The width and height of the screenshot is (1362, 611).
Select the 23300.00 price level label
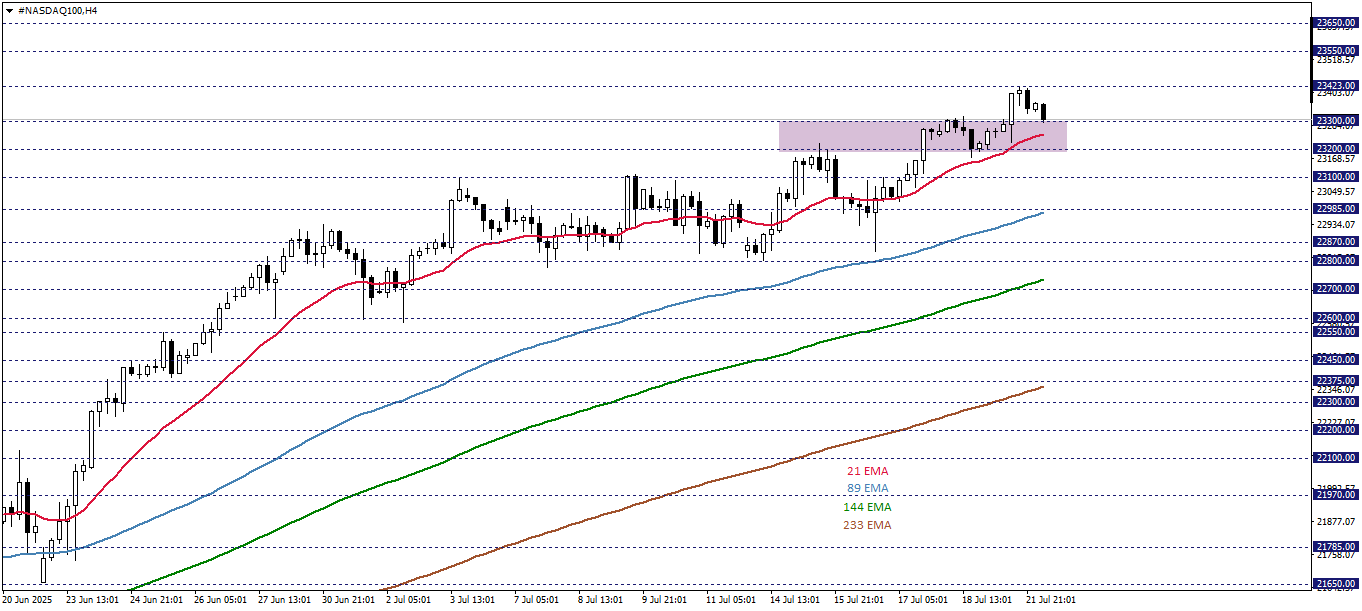[1335, 121]
